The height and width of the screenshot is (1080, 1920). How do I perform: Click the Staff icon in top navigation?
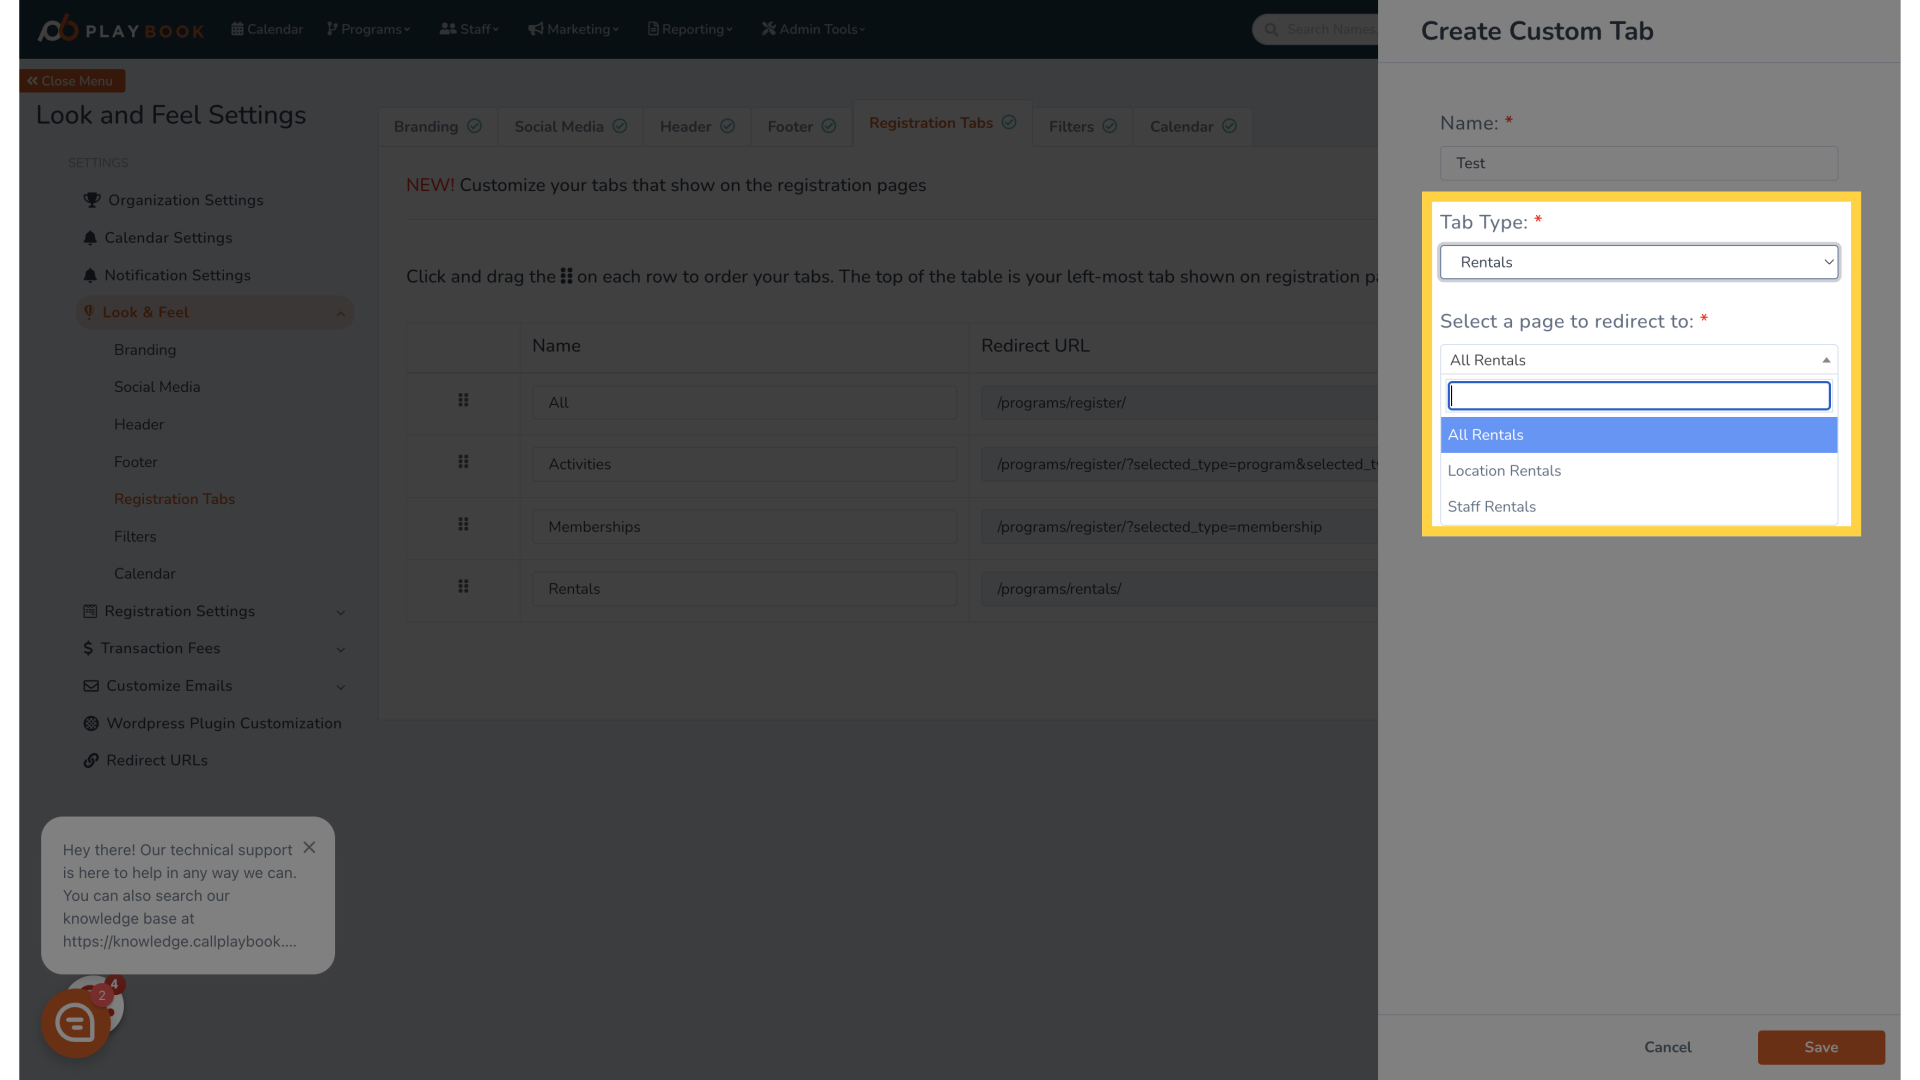(x=448, y=29)
